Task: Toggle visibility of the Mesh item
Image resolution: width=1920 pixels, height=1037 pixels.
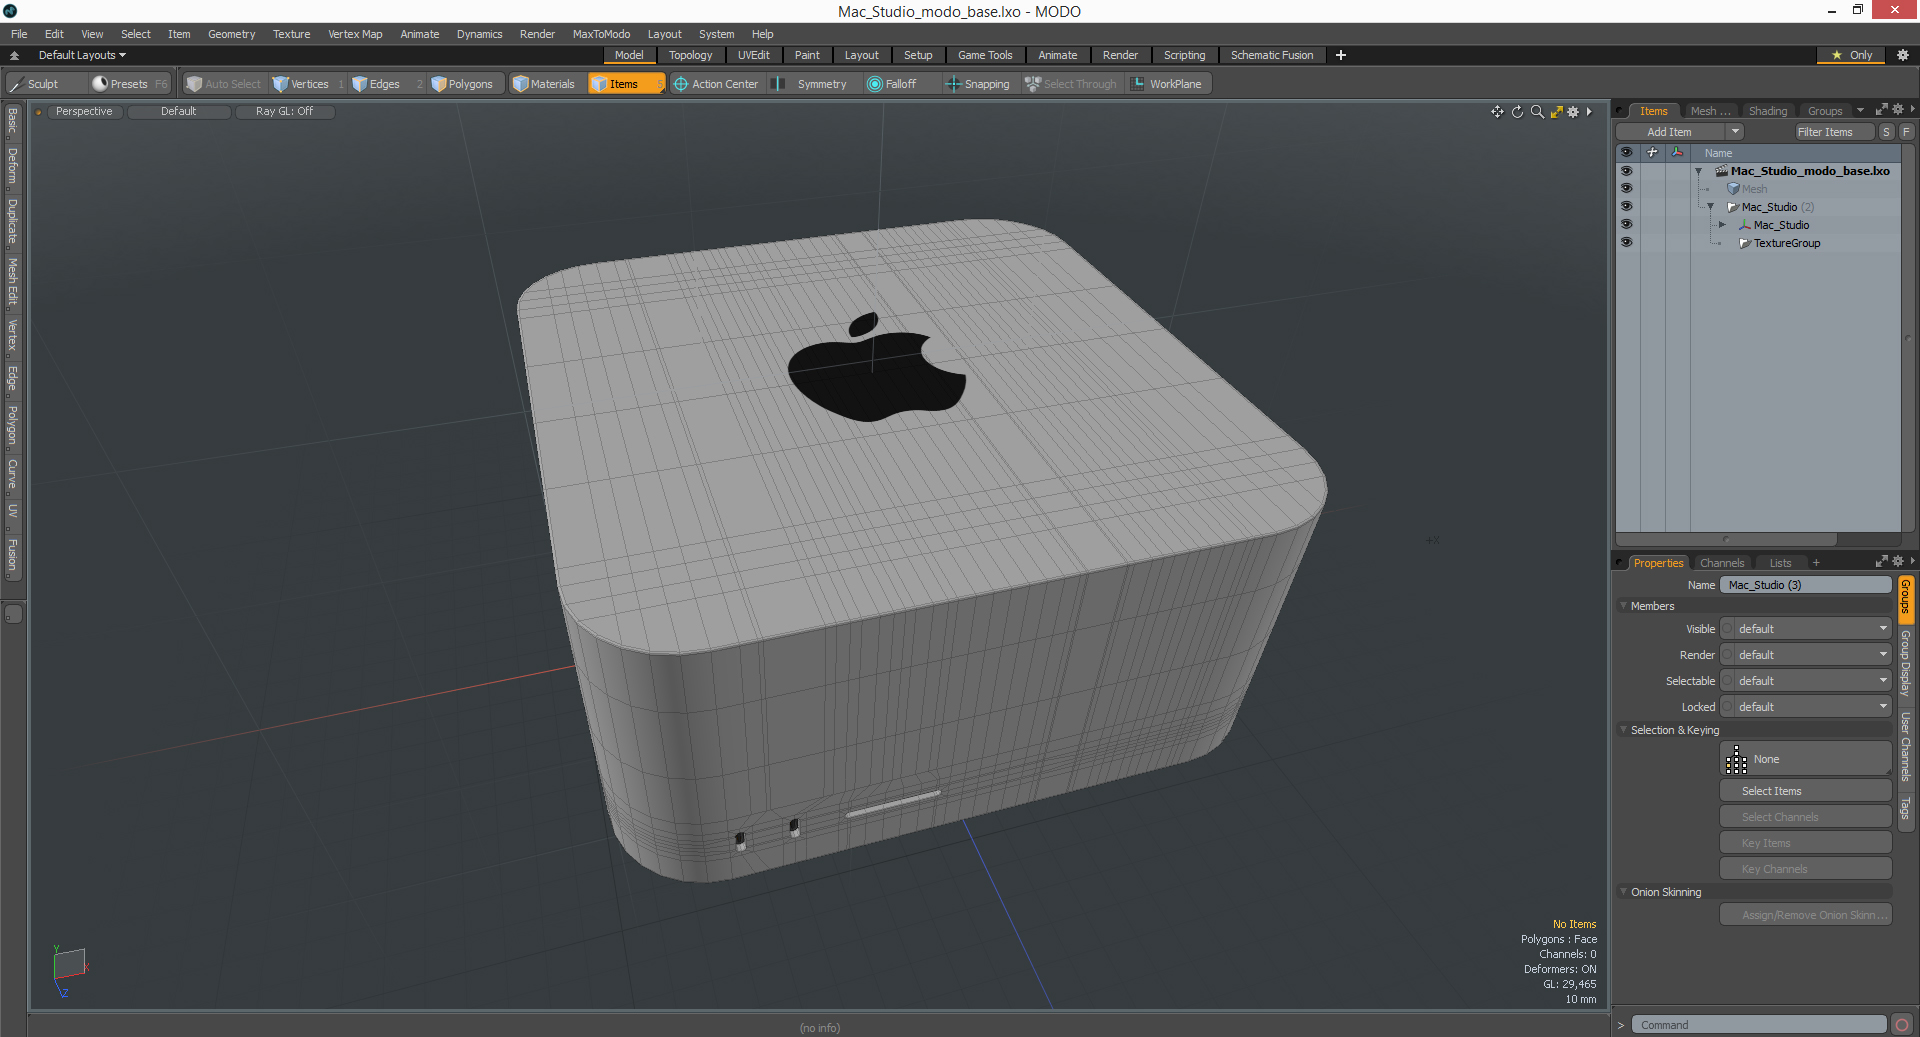Action: tap(1626, 189)
